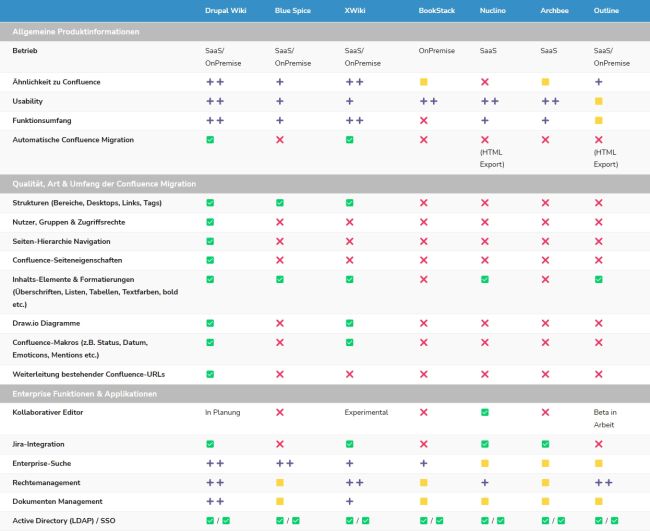Click Outline's double-plus icon in Rechtemanagement row
This screenshot has width=650, height=531.
[604, 483]
